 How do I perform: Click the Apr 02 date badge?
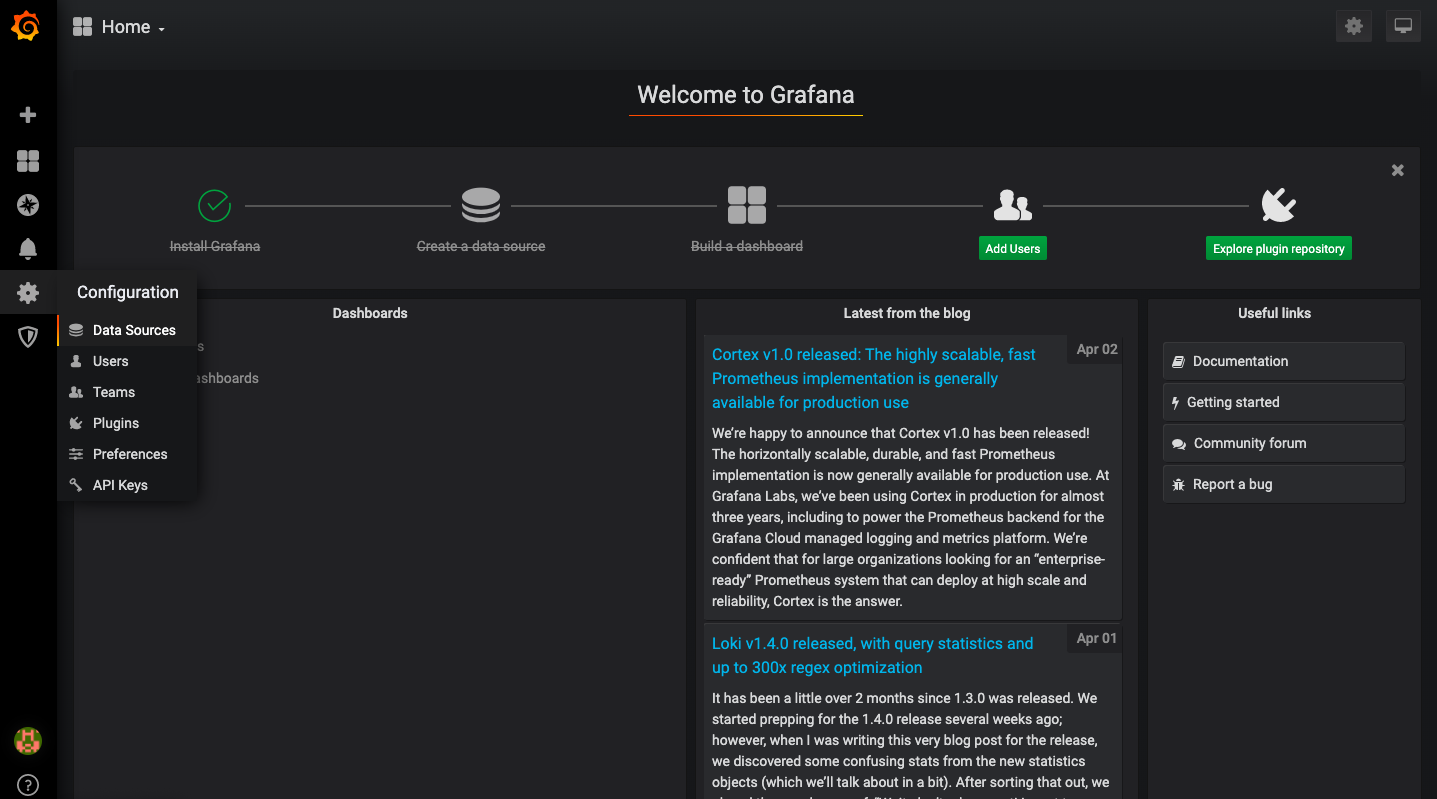1097,349
